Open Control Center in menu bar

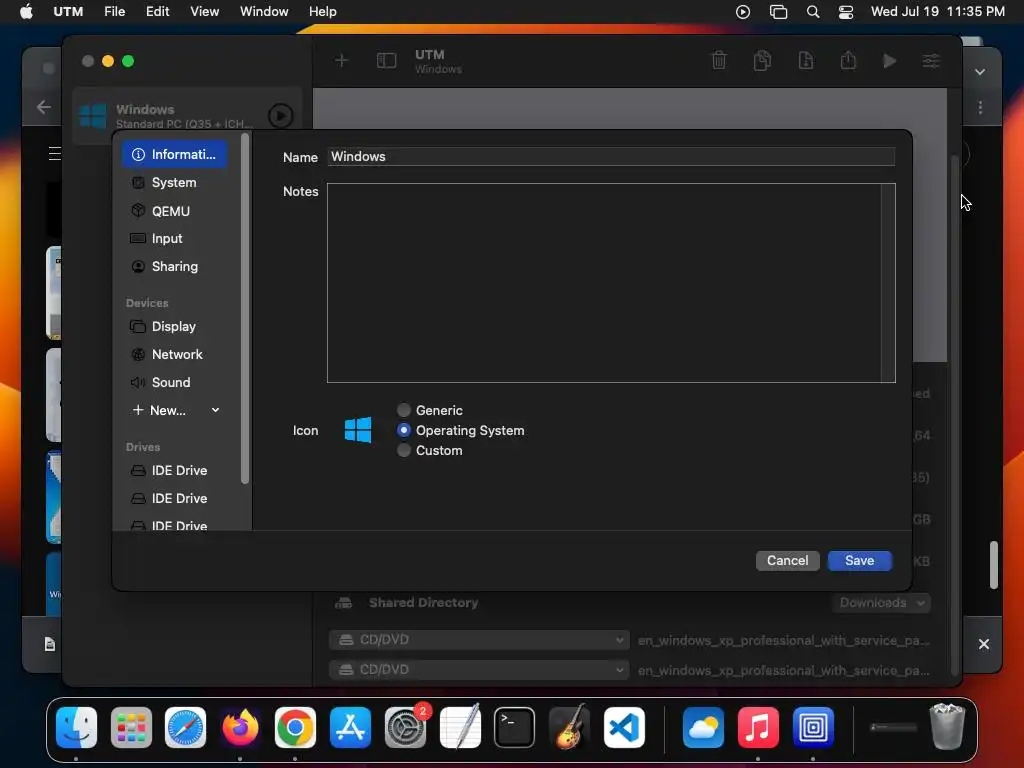tap(846, 12)
